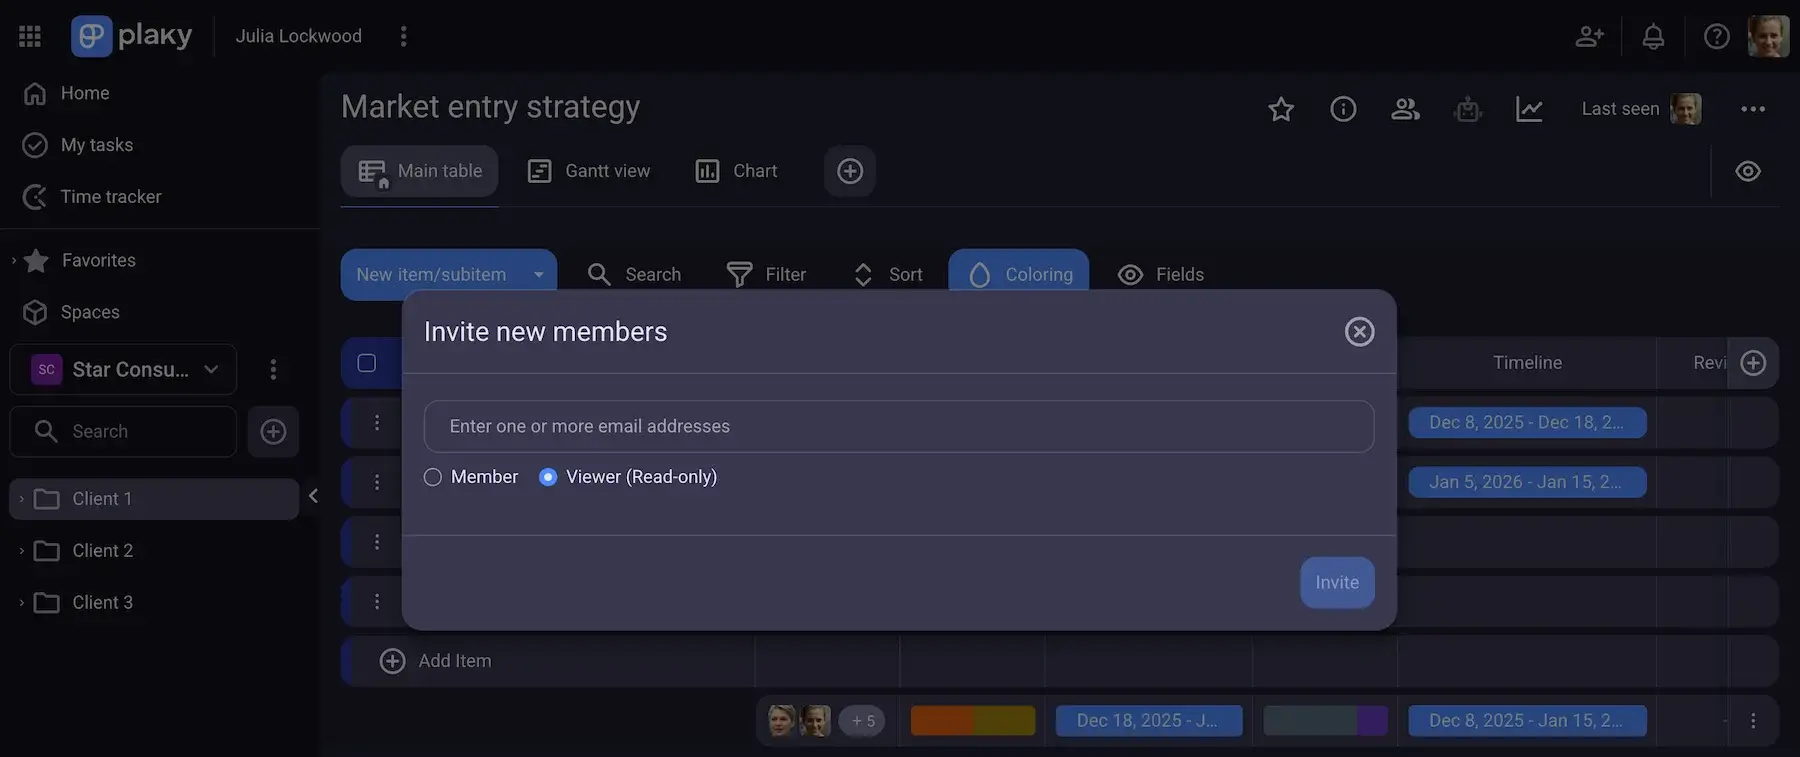This screenshot has width=1800, height=757.
Task: Switch to the Chart tab
Action: tap(736, 171)
